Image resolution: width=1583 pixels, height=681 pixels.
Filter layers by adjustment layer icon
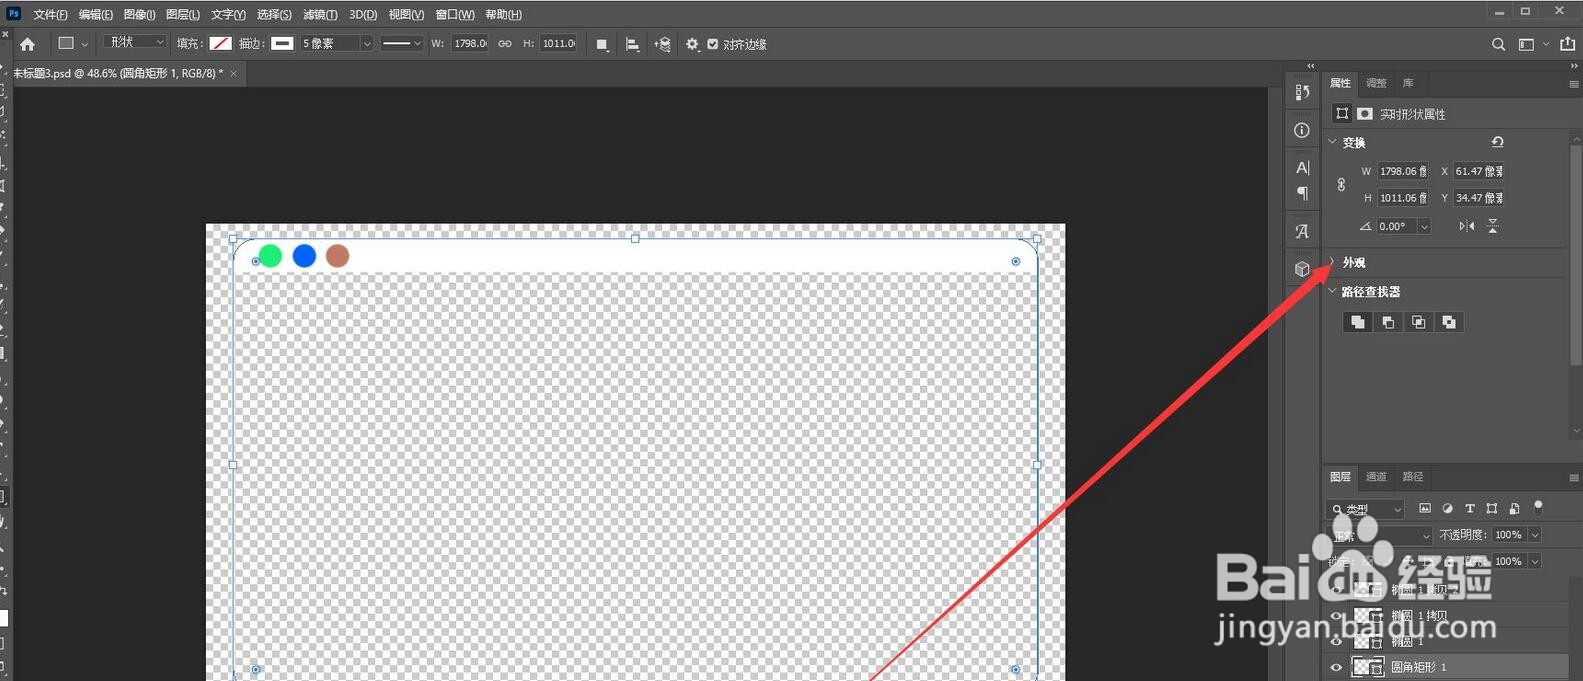point(1447,508)
